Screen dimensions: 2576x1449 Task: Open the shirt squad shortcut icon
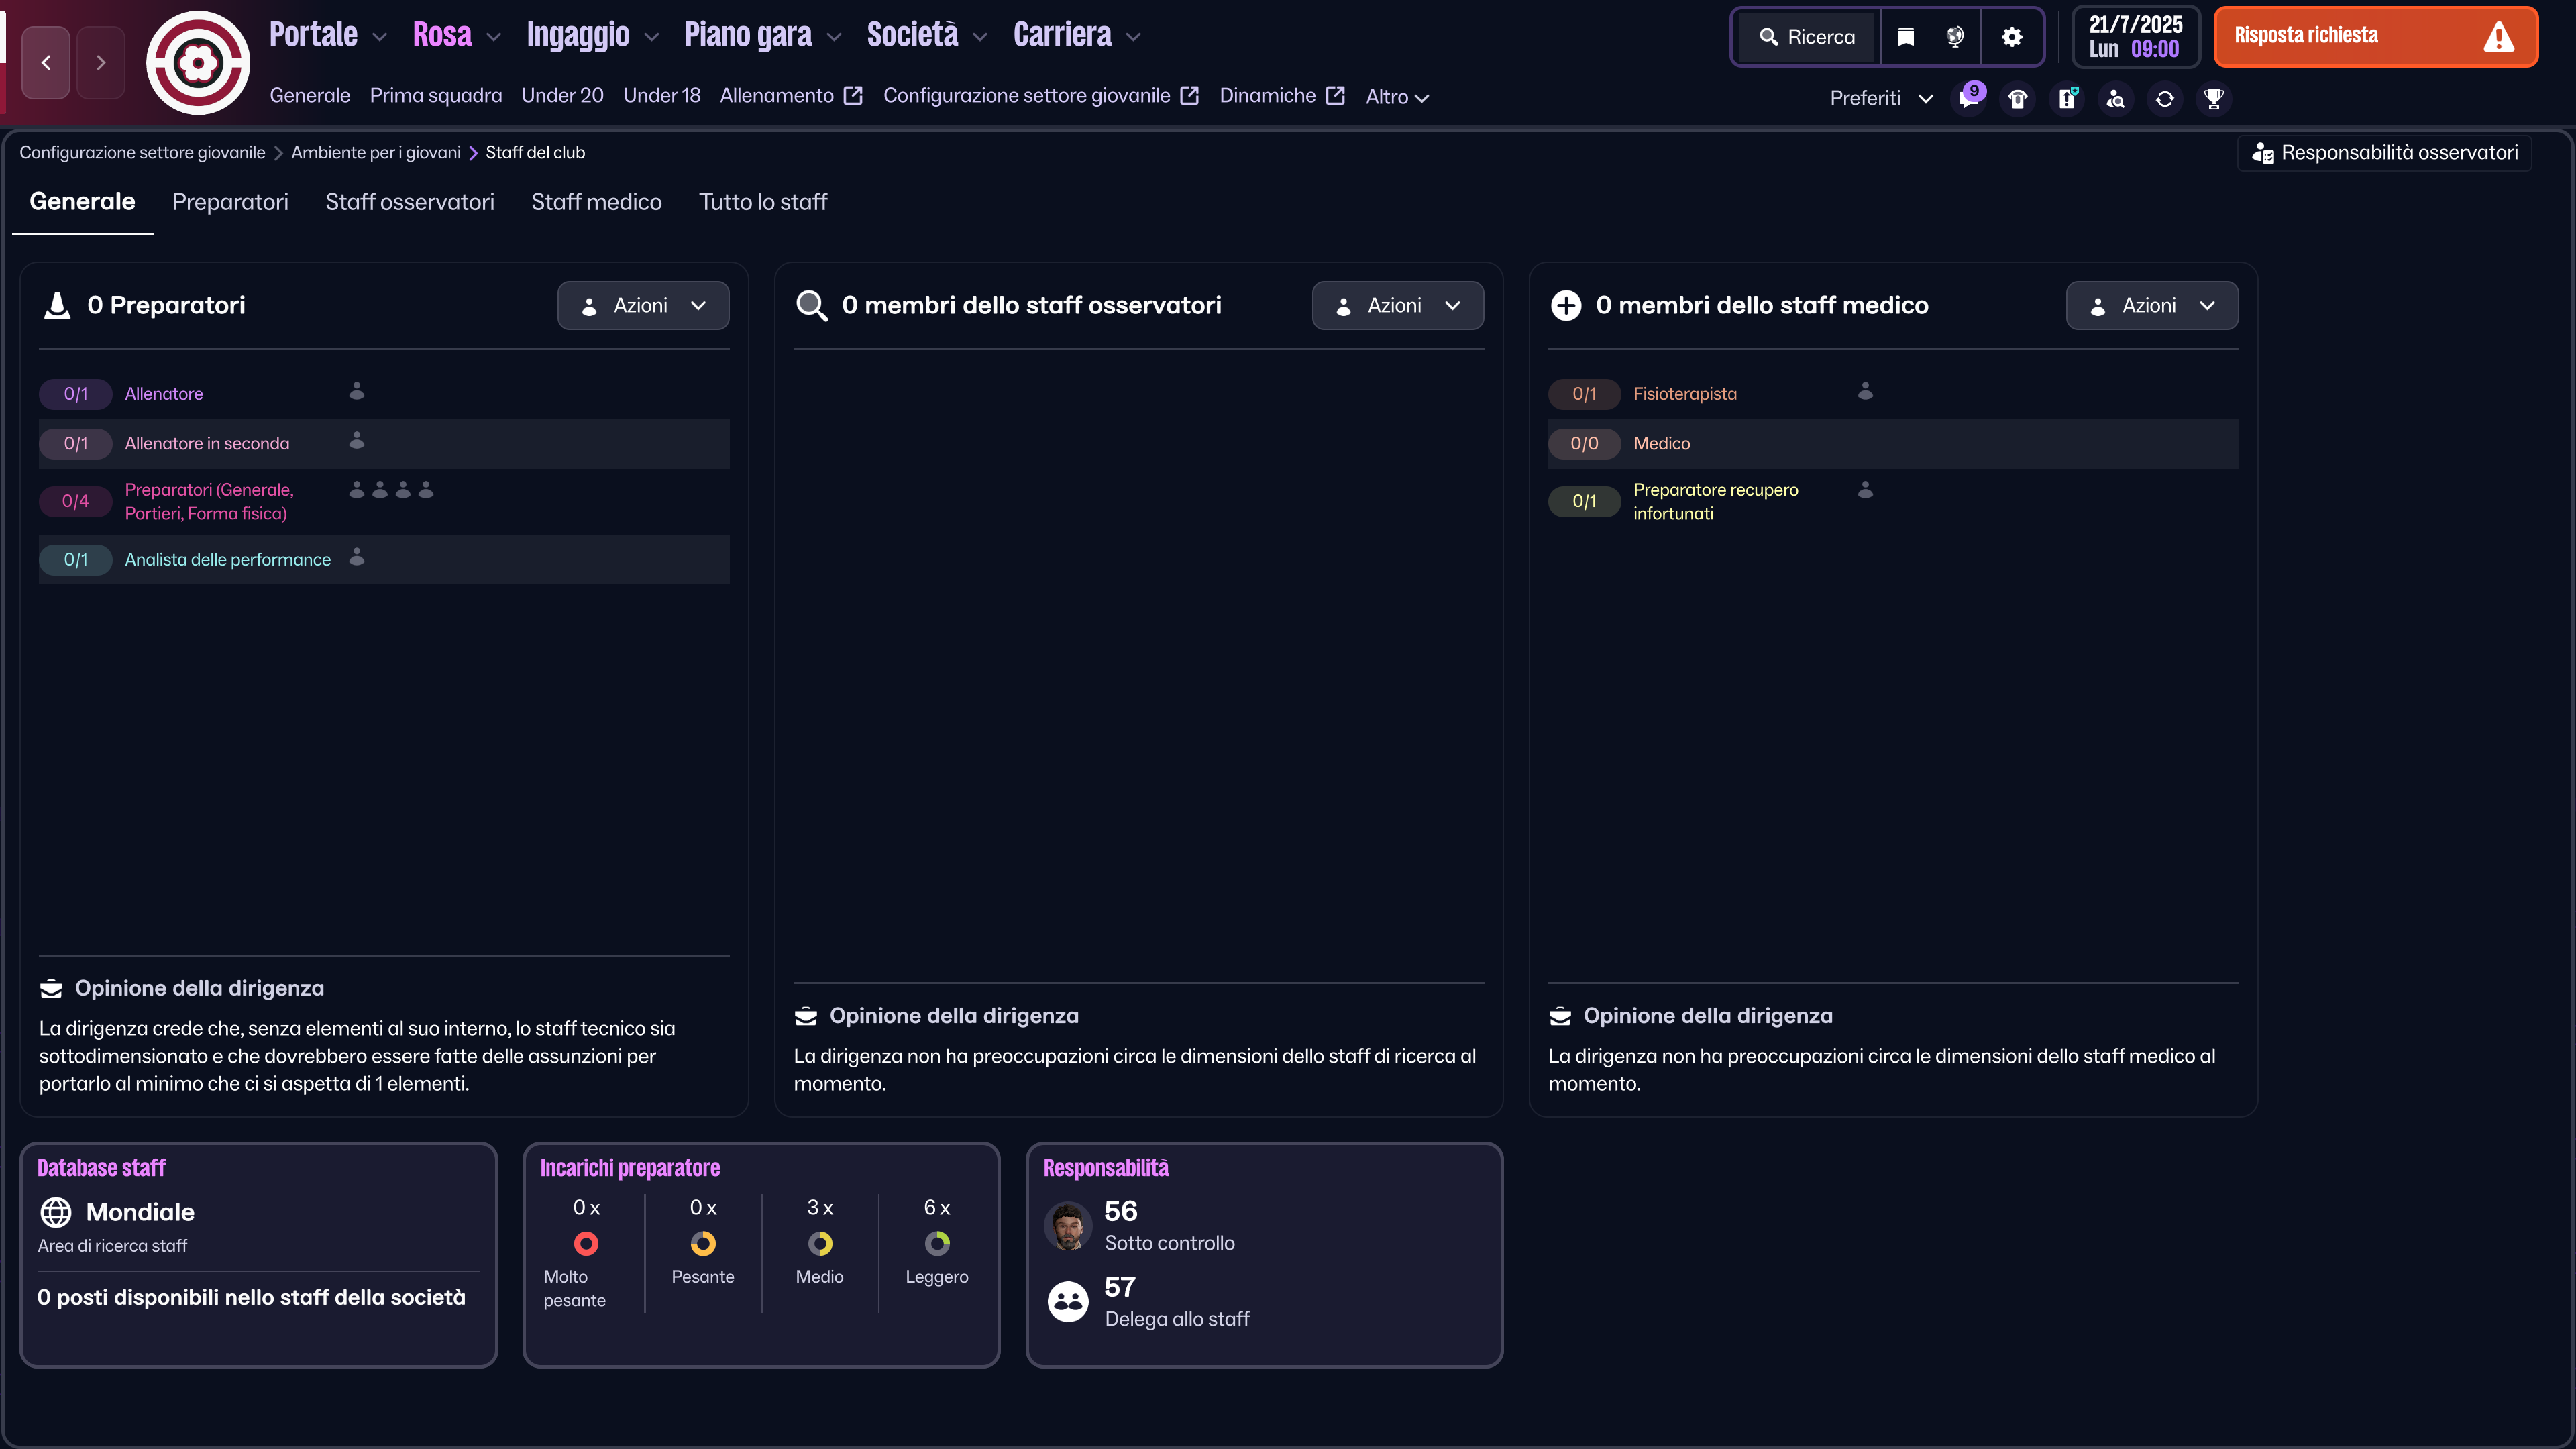click(x=2018, y=98)
